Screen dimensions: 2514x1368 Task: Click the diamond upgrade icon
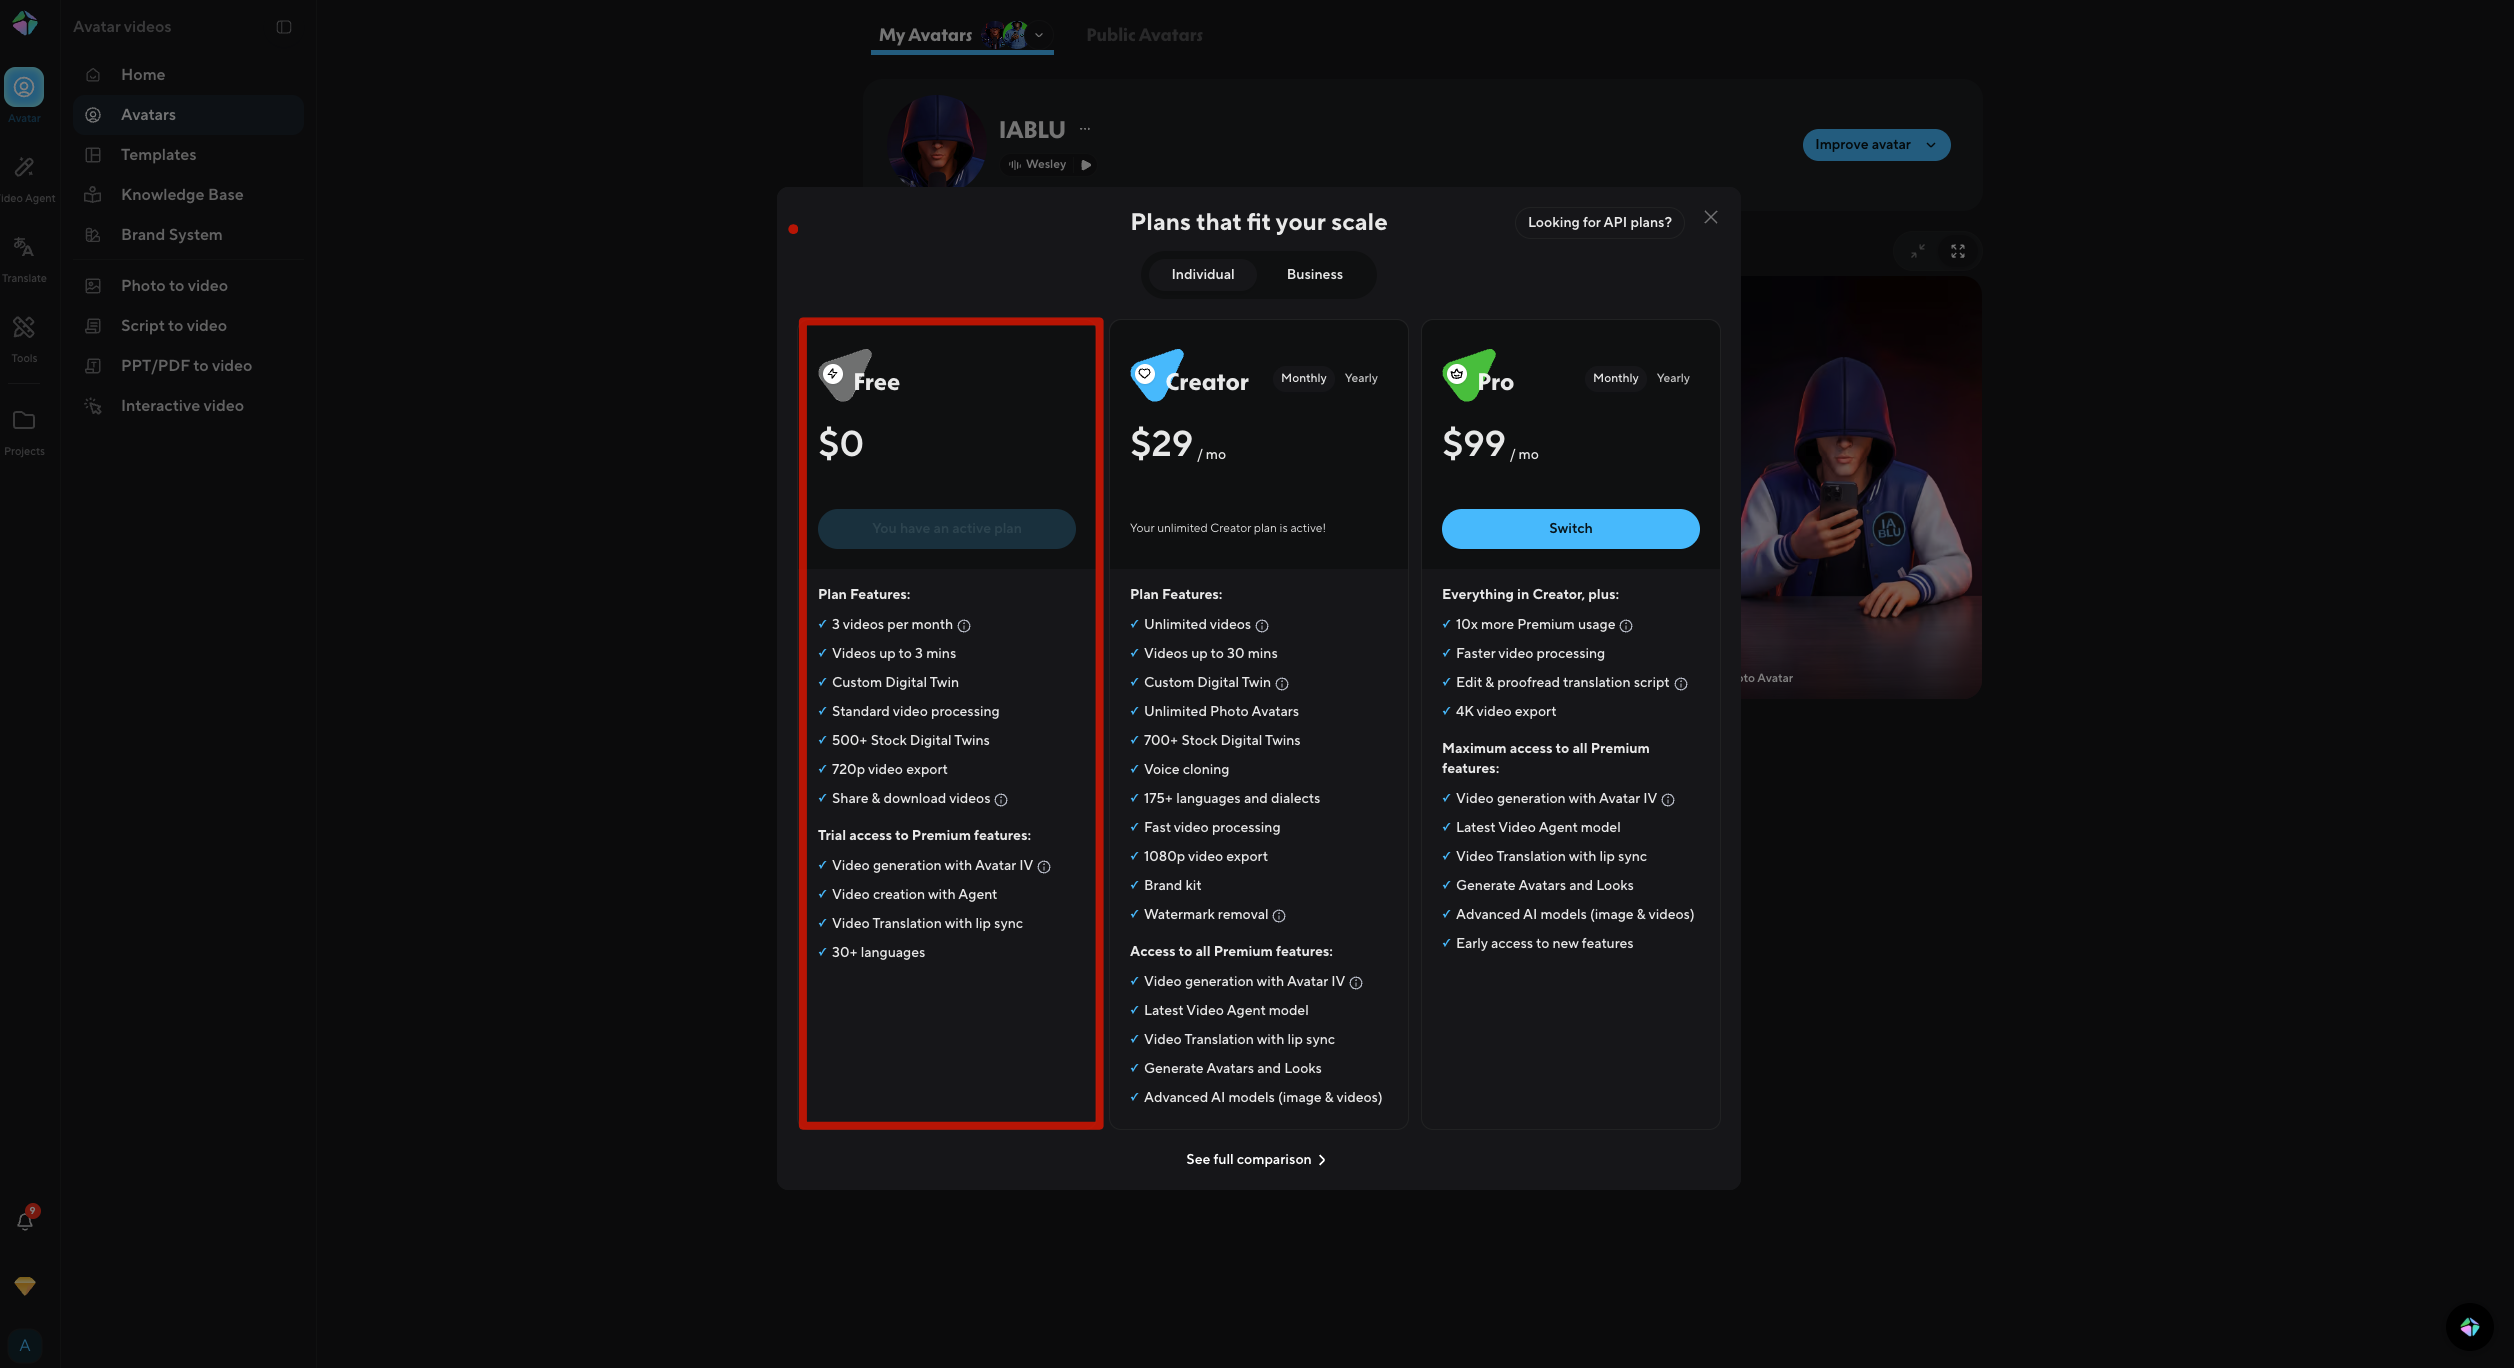[24, 1286]
